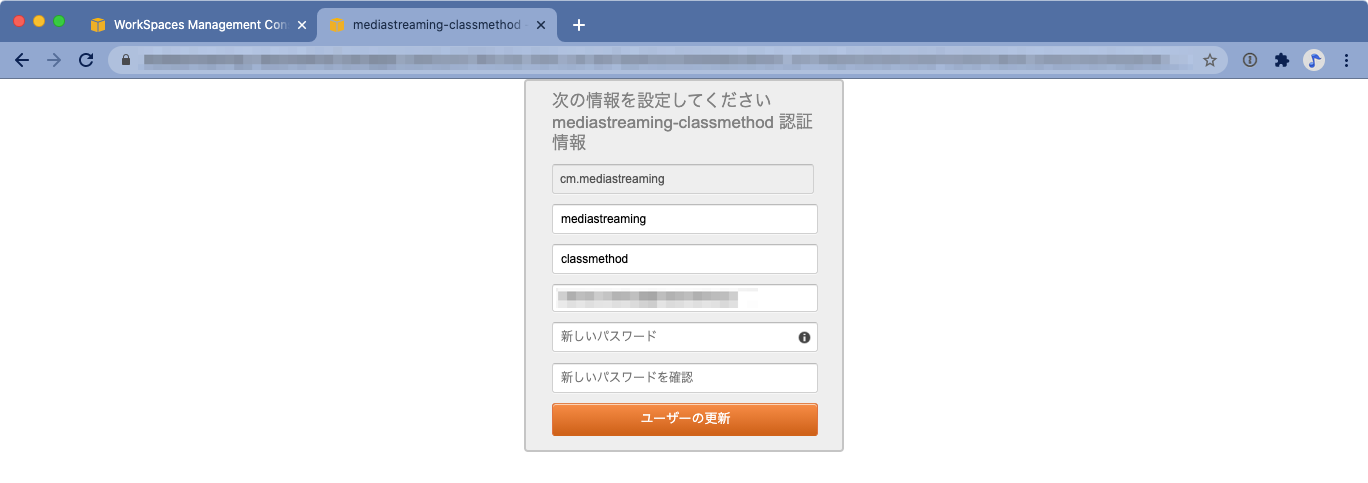
Task: Click the ユーザーの更新 button
Action: coord(685,419)
